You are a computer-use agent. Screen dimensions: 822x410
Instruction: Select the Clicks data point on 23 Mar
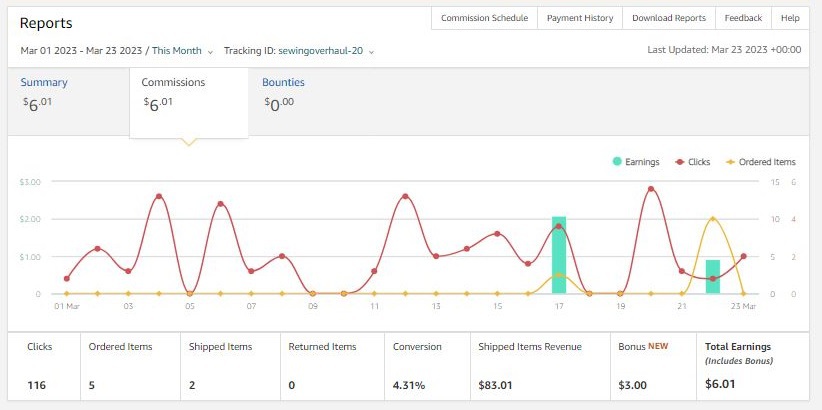743,256
